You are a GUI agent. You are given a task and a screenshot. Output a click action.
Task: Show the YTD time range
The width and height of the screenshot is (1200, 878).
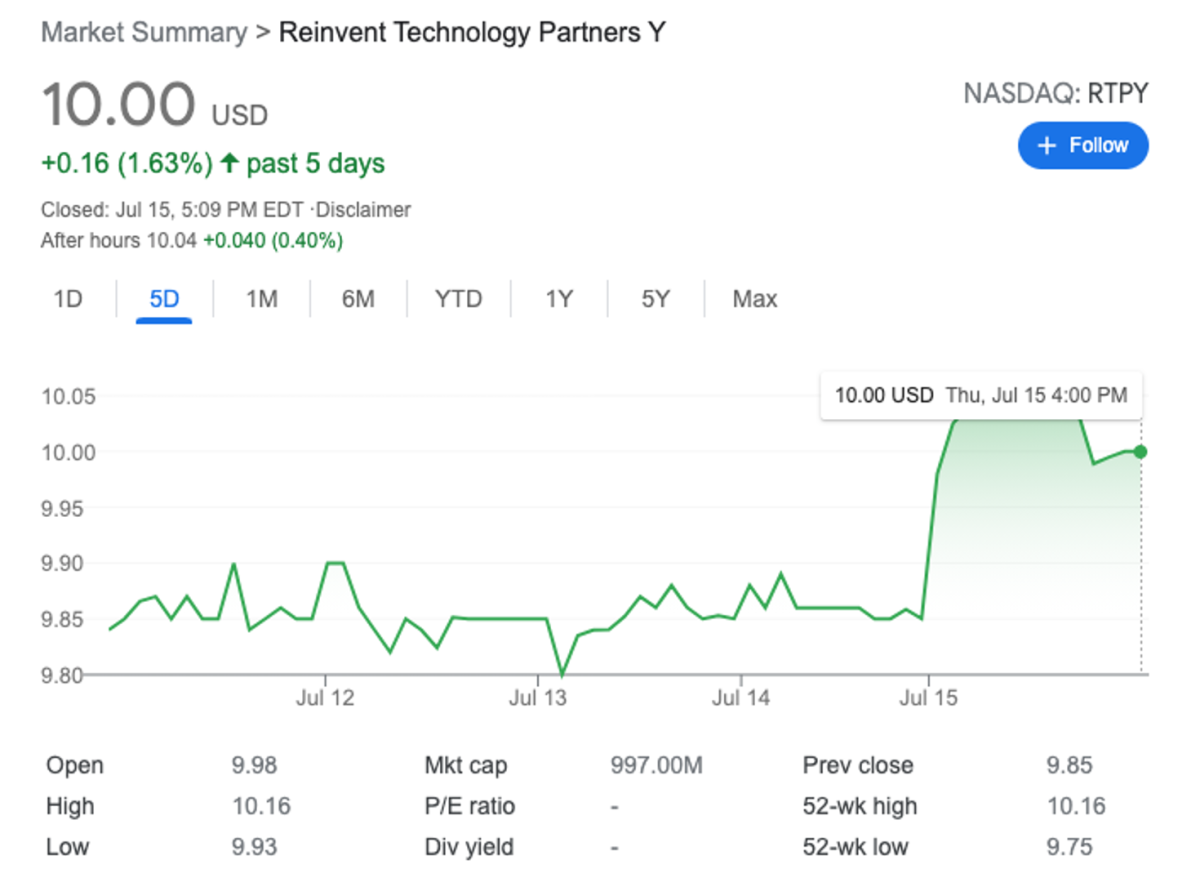458,299
